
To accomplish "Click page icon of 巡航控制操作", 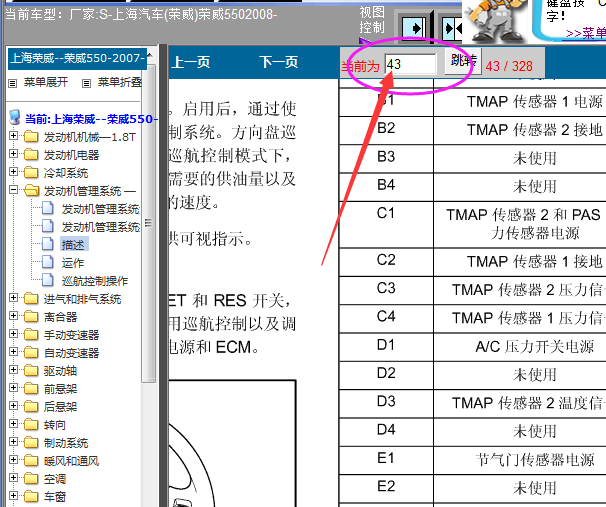I will tap(48, 280).
